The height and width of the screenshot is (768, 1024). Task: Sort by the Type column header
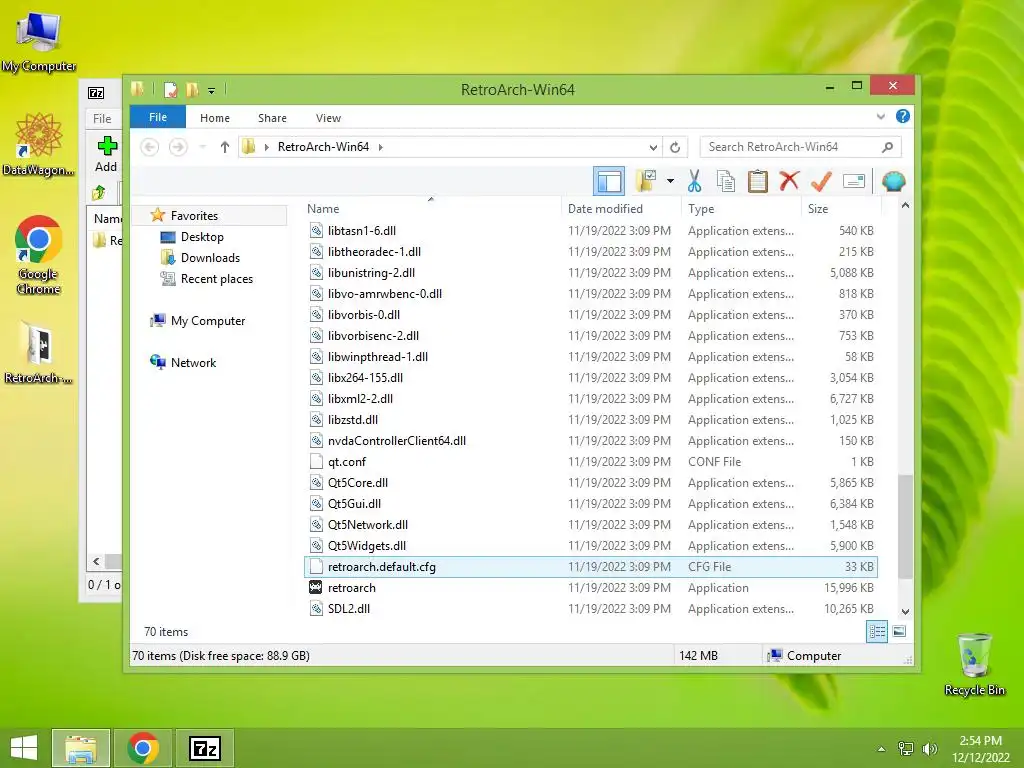[x=742, y=208]
